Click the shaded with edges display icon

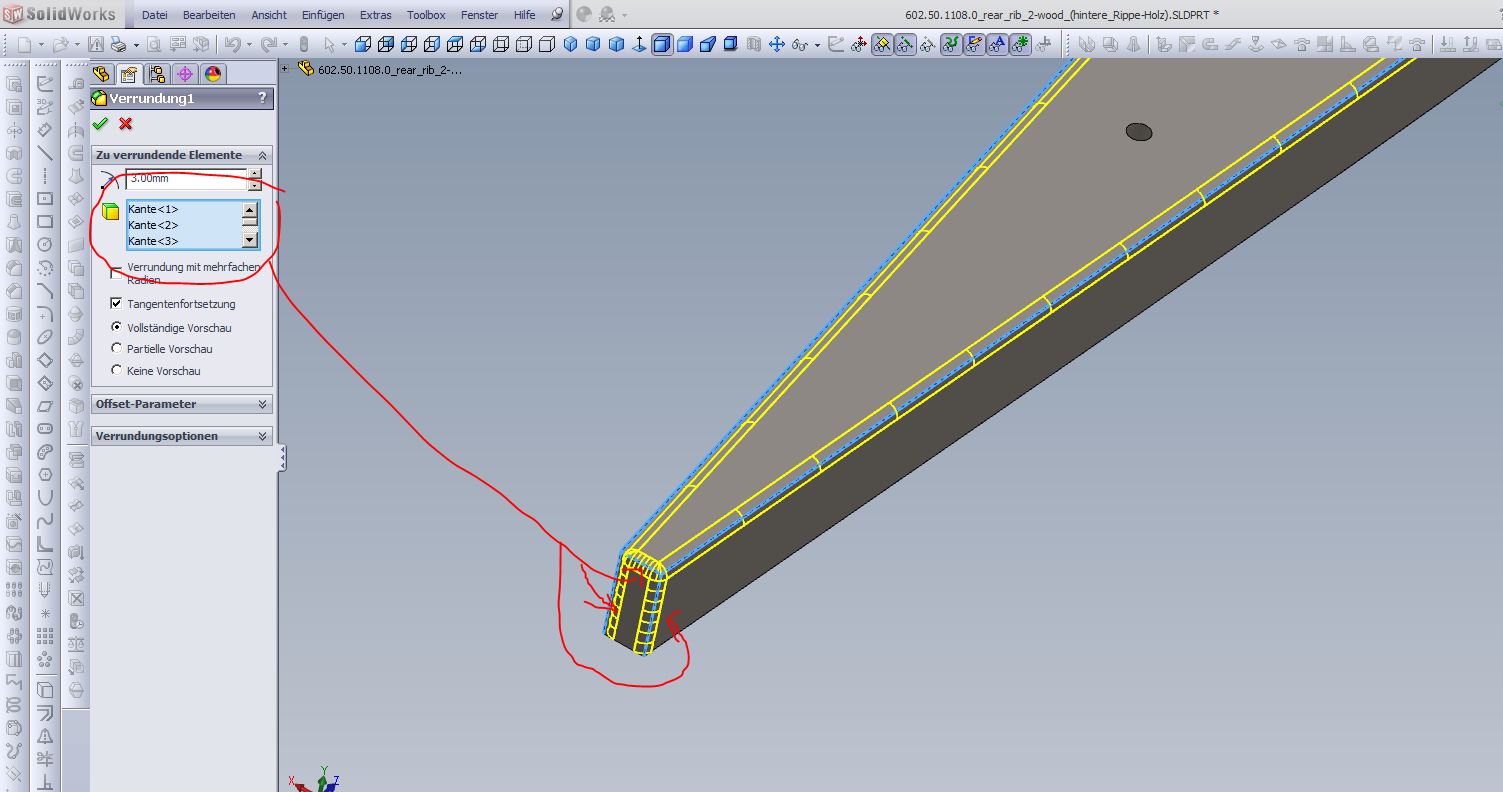tap(662, 44)
